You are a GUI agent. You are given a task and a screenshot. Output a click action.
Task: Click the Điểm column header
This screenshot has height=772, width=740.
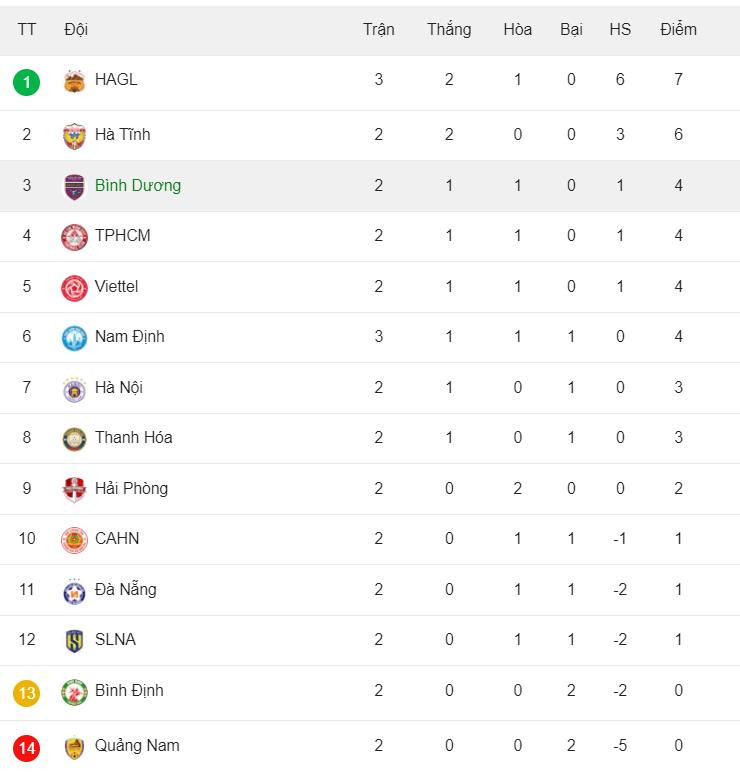click(x=678, y=29)
